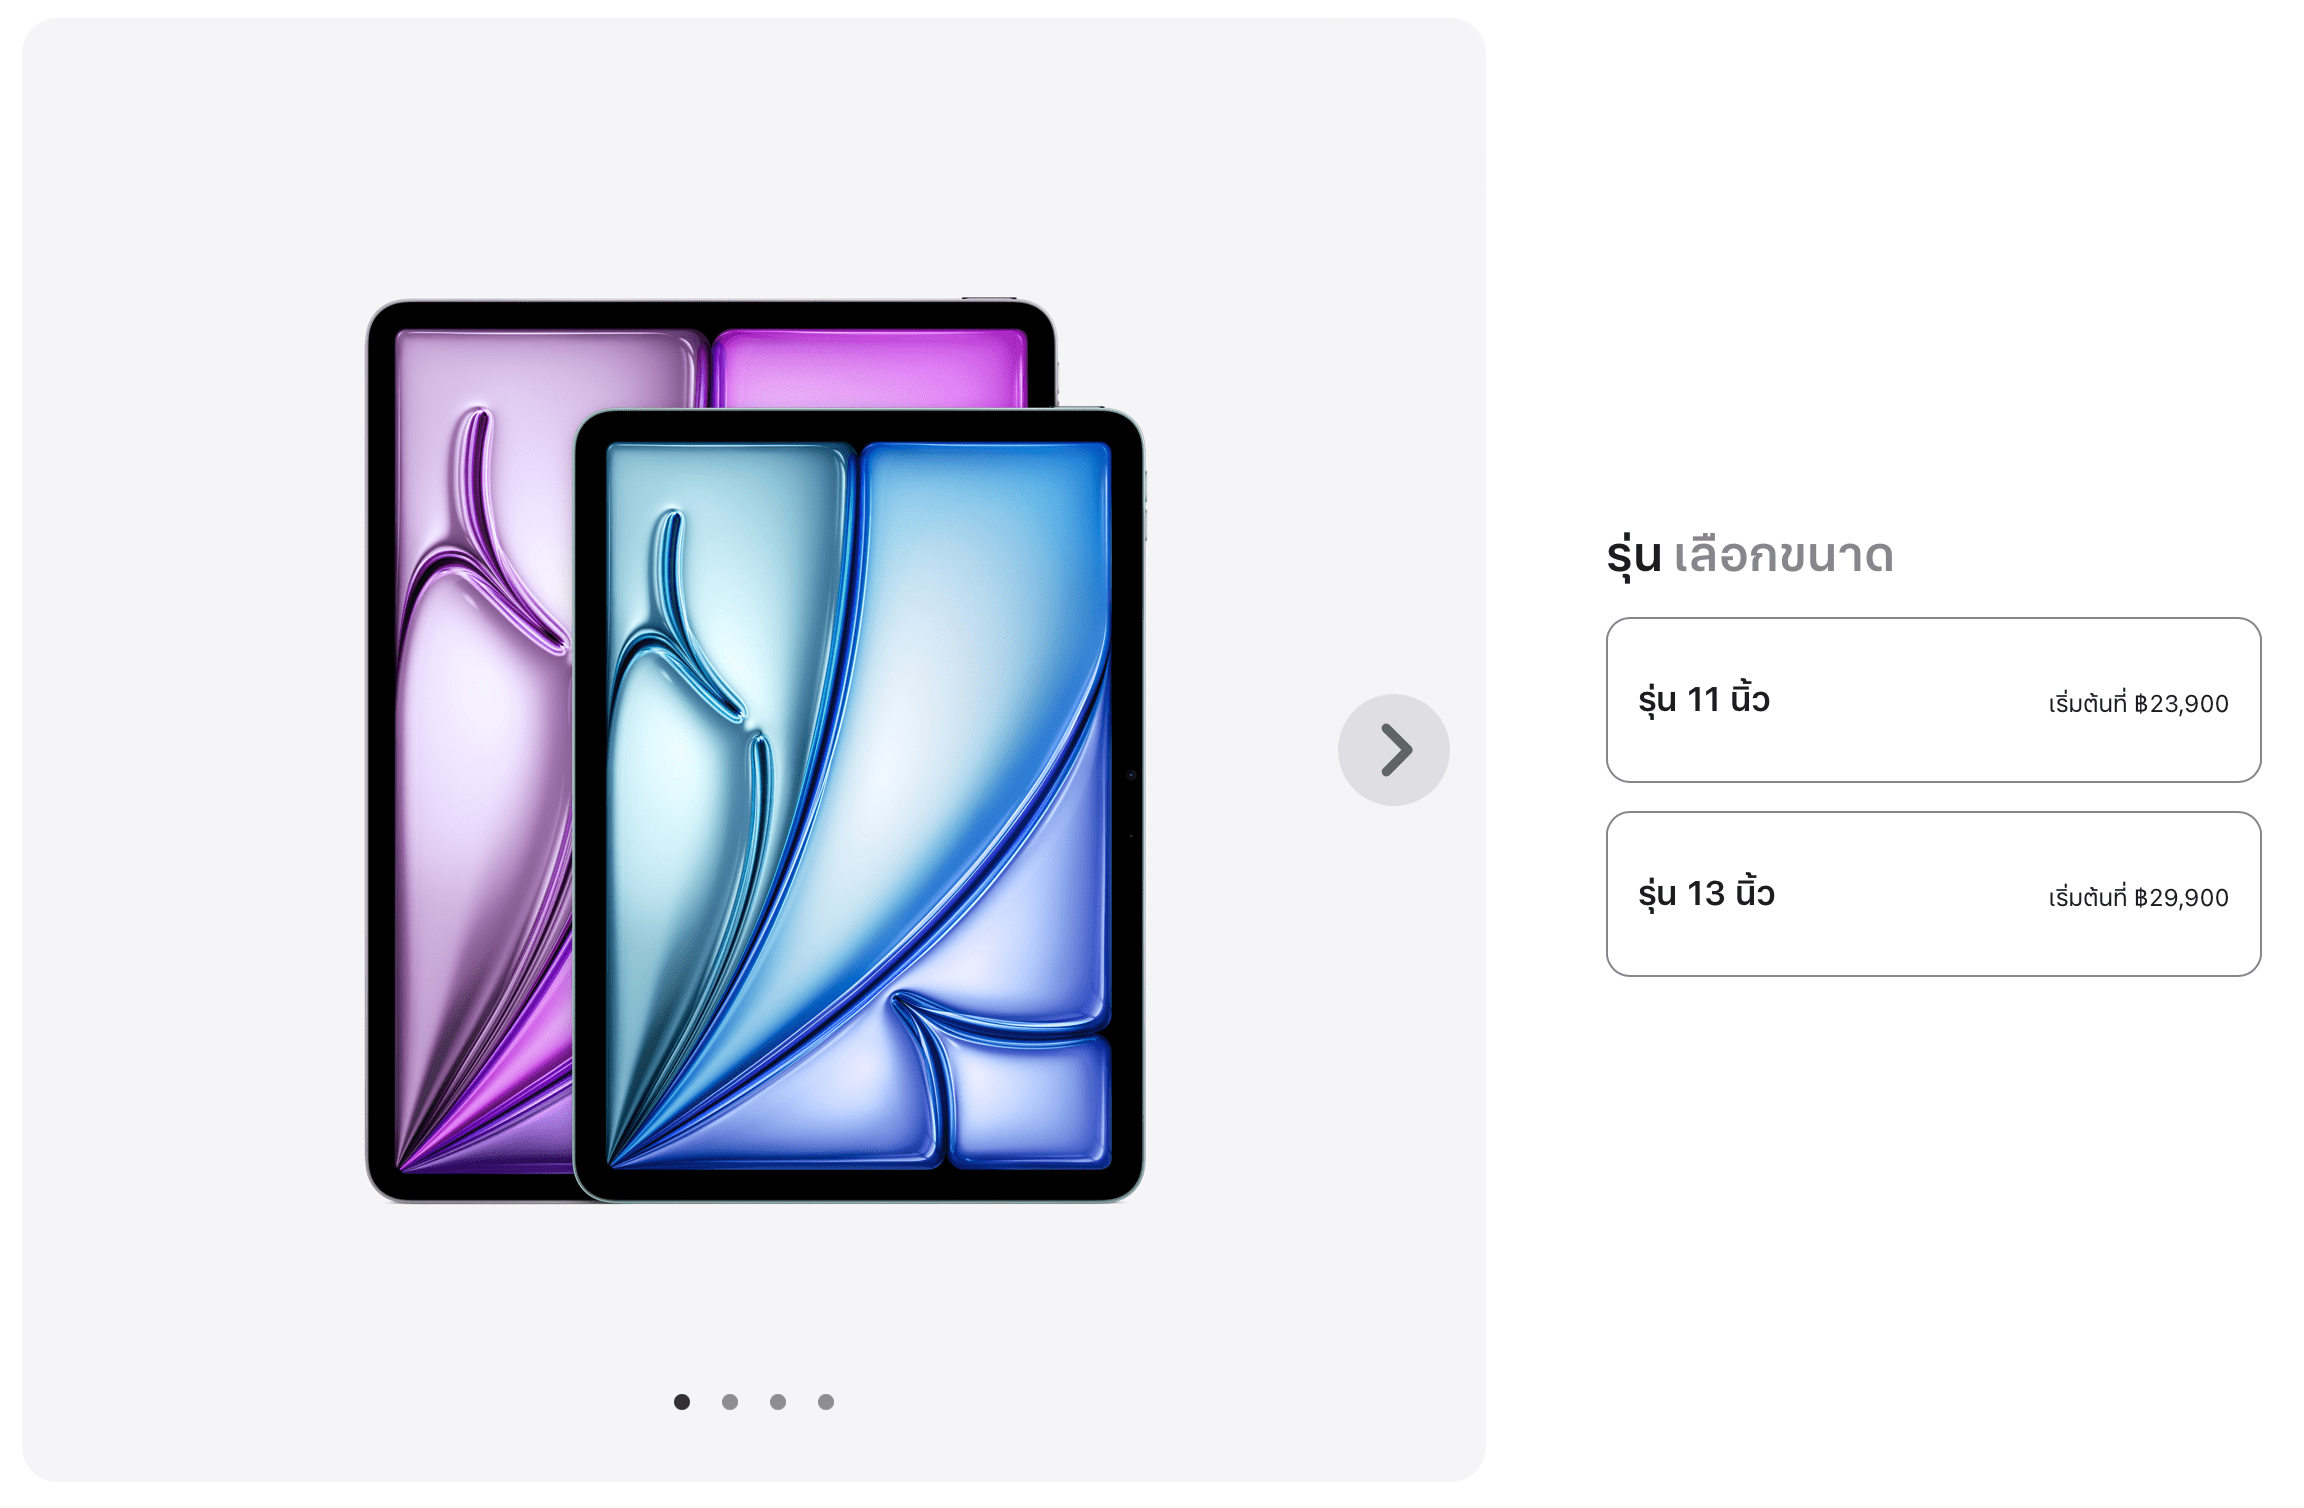
Task: Choose the รุ่น 11 นิ้ว model option
Action: click(x=1933, y=700)
